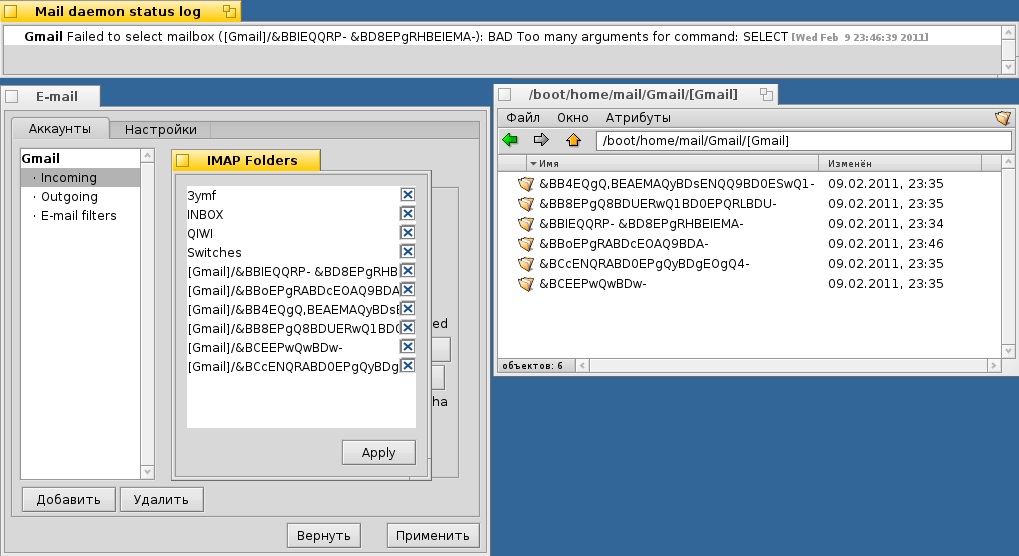Image resolution: width=1019 pixels, height=556 pixels.
Task: Switch to the Настройки tab
Action: [161, 129]
